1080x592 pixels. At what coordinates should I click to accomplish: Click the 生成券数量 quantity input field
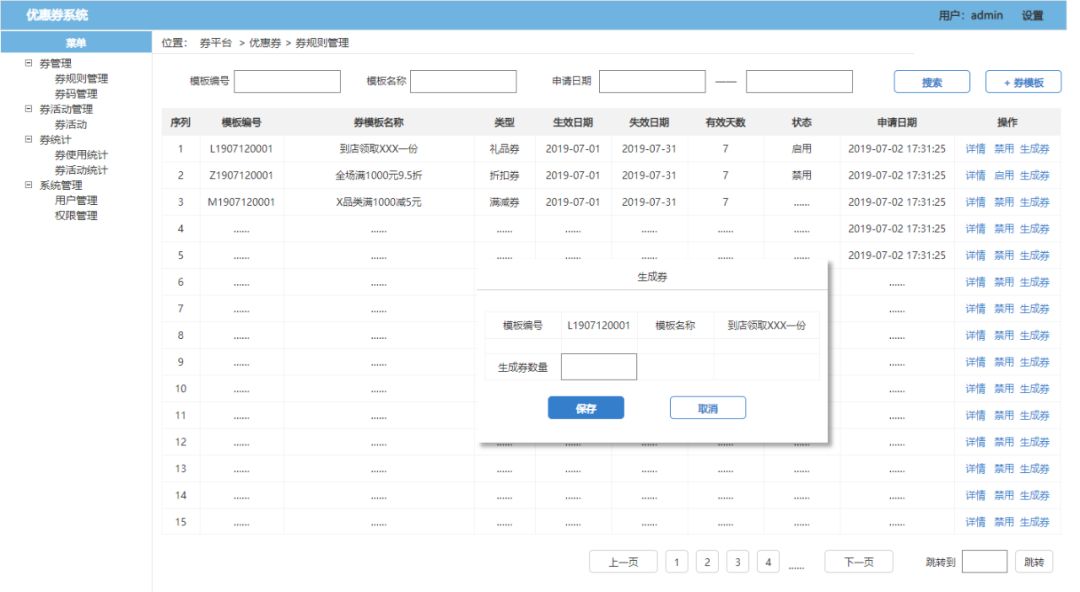(598, 367)
